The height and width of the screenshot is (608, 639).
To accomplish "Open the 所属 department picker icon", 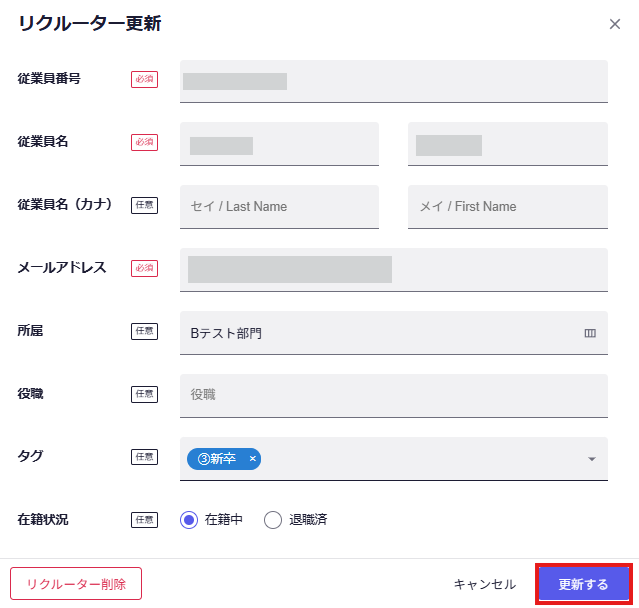I will pos(590,333).
